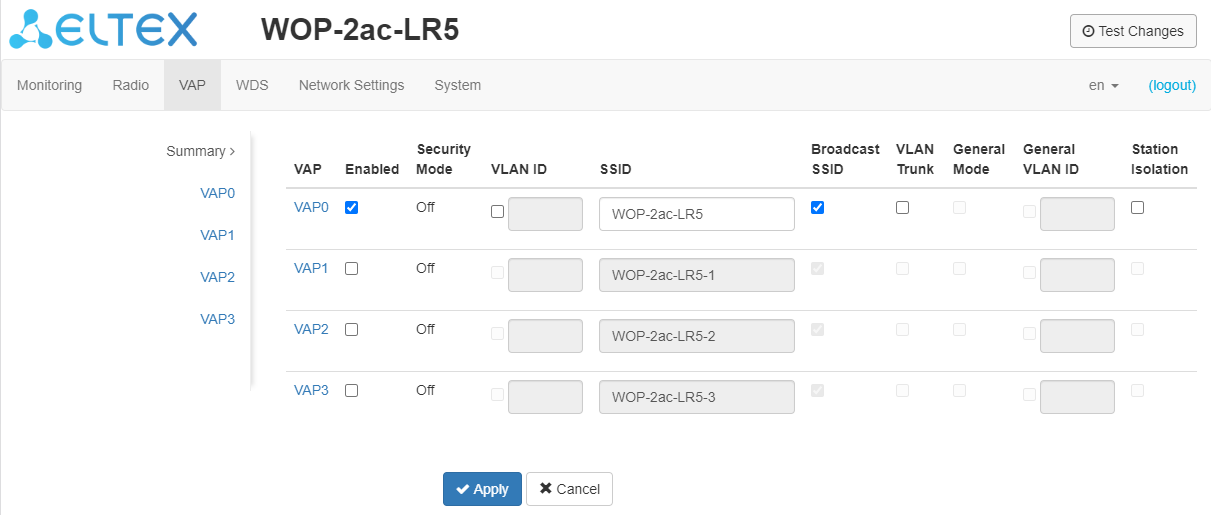Click the Apply button
Viewport: 1211px width, 515px height.
click(482, 489)
